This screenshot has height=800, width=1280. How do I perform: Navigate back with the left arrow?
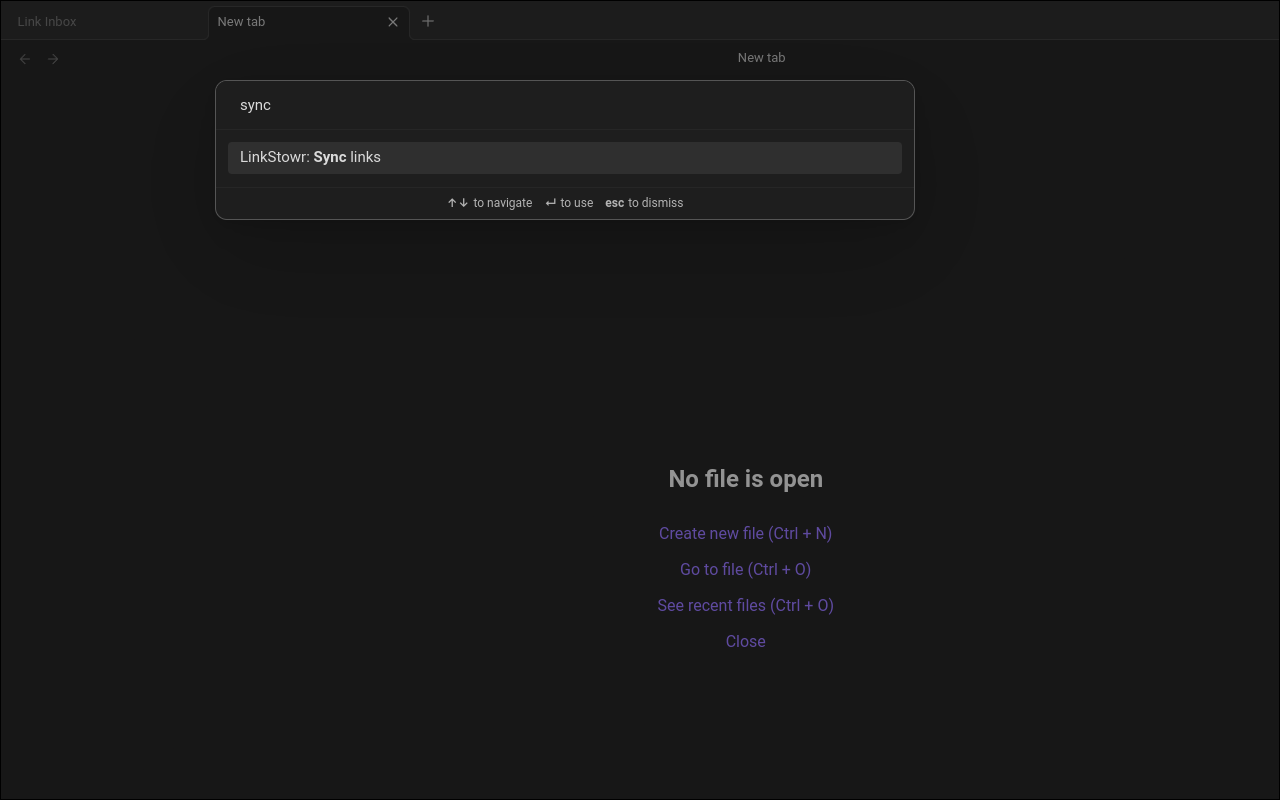(25, 59)
